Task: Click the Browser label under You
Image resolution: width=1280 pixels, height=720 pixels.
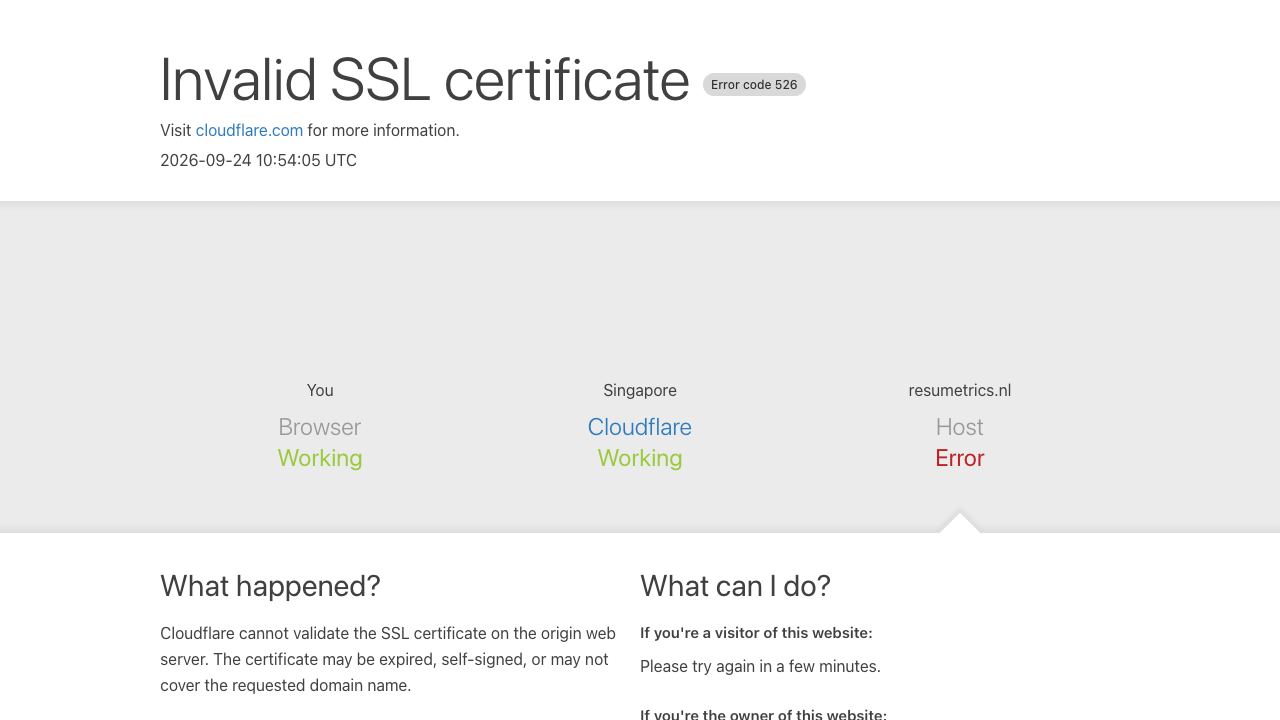Action: coord(320,427)
